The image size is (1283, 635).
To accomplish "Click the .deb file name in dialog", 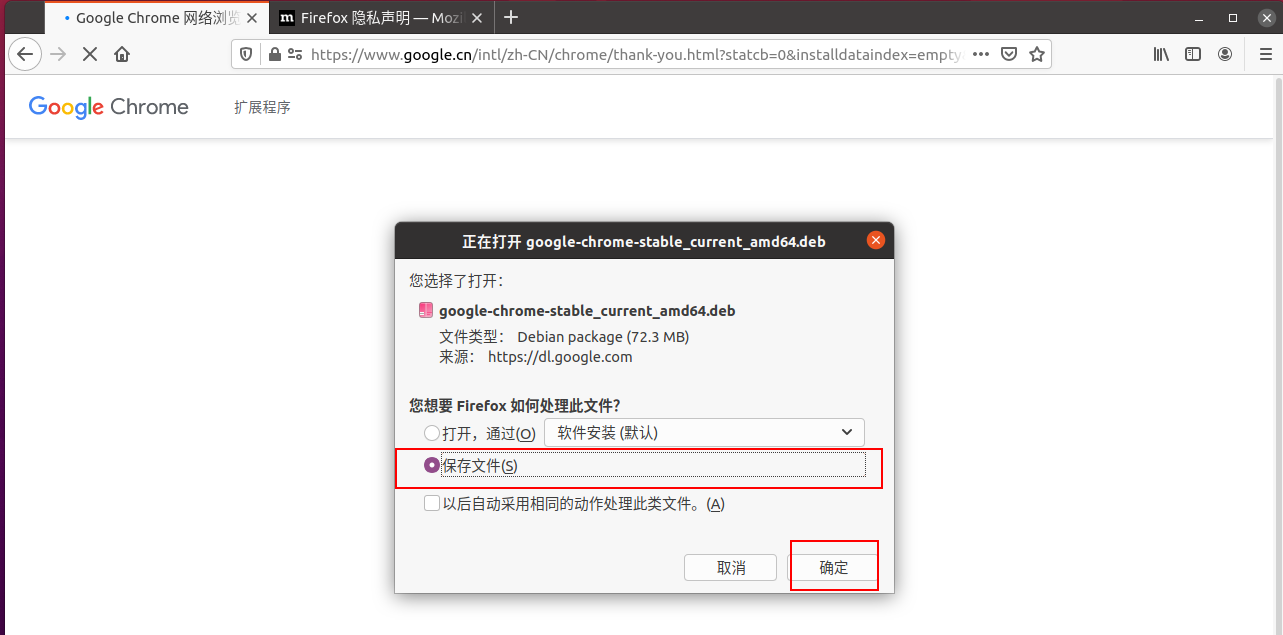I will [x=587, y=311].
